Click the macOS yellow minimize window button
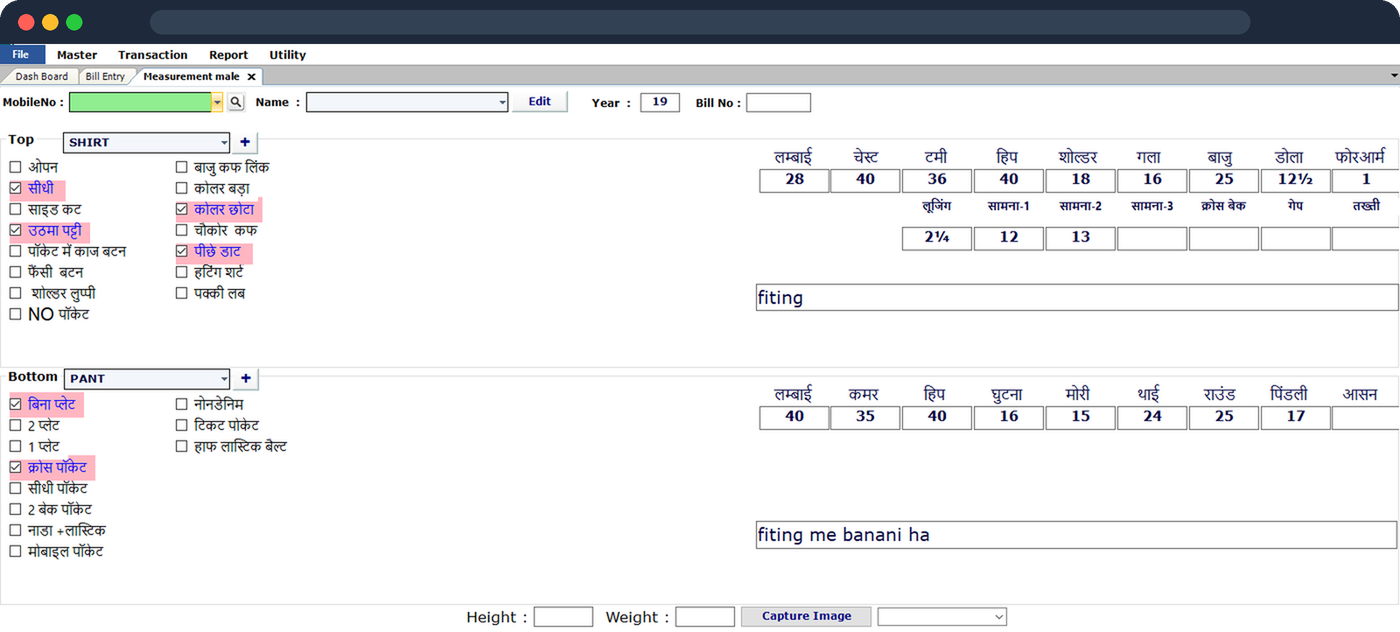 tap(50, 22)
